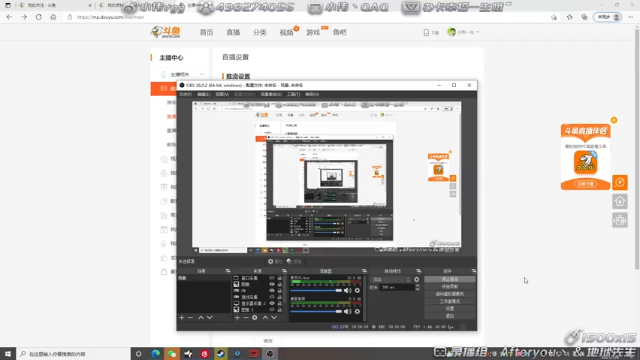Screen dimensions: 640x360
Task: Move scene down with arrow in Scenes dock
Action: pos(209,318)
